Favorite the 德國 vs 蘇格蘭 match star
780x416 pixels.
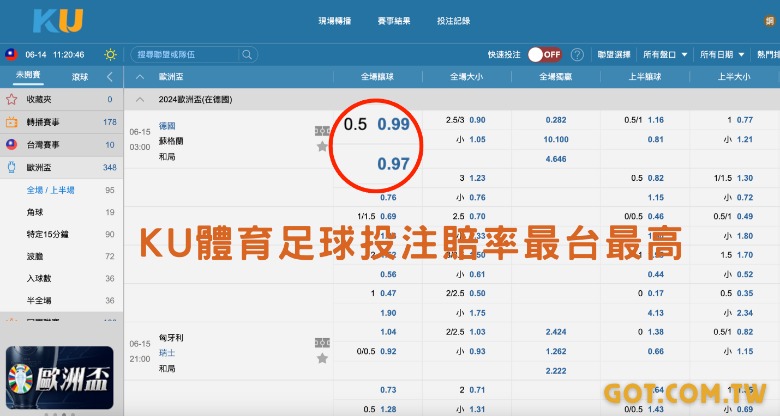point(322,146)
